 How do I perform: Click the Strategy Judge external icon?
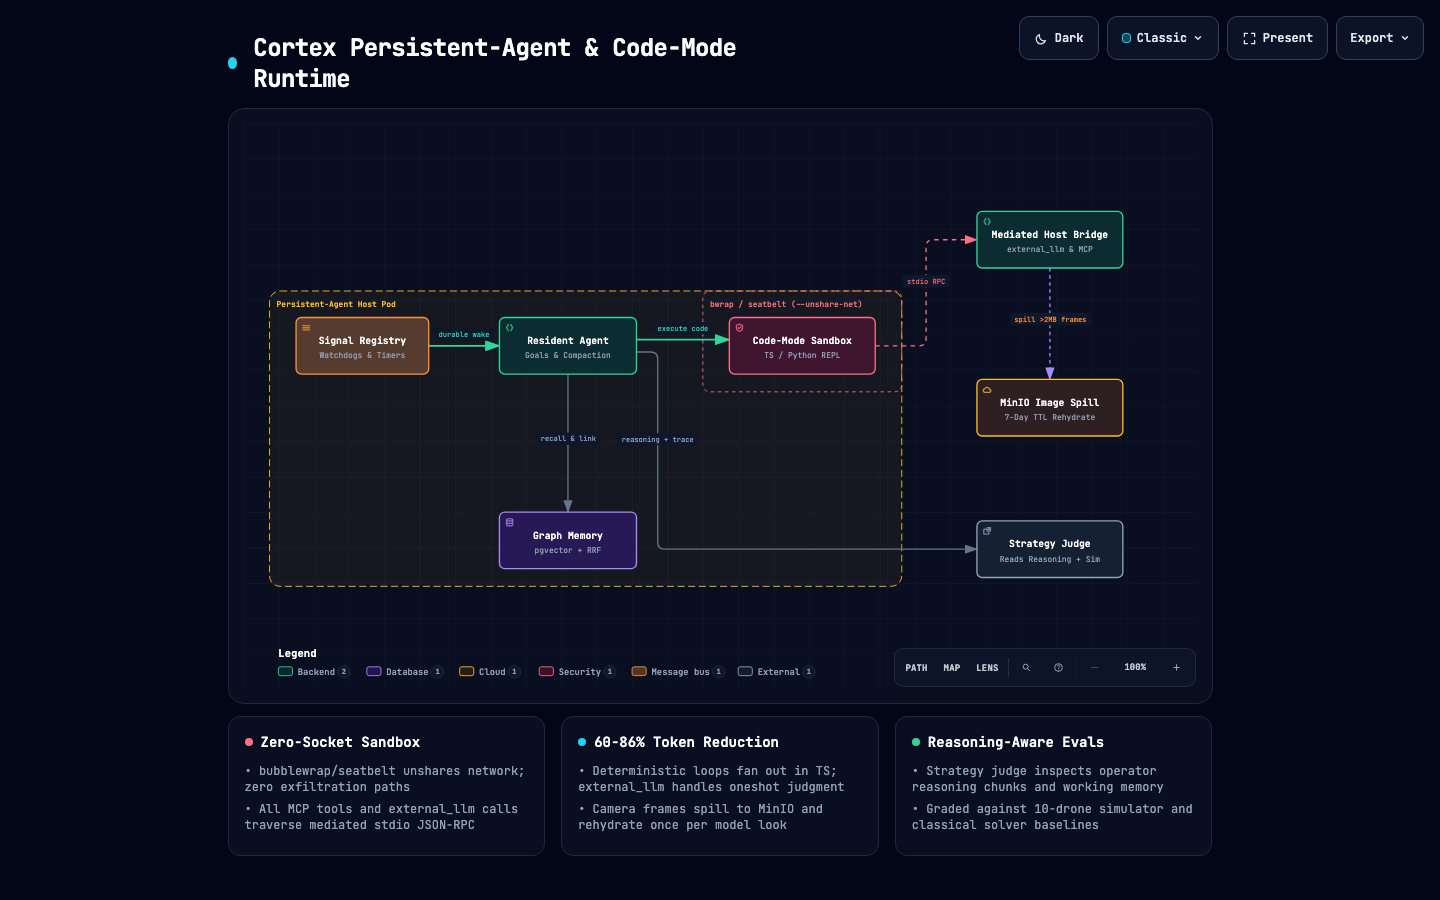pyautogui.click(x=987, y=532)
